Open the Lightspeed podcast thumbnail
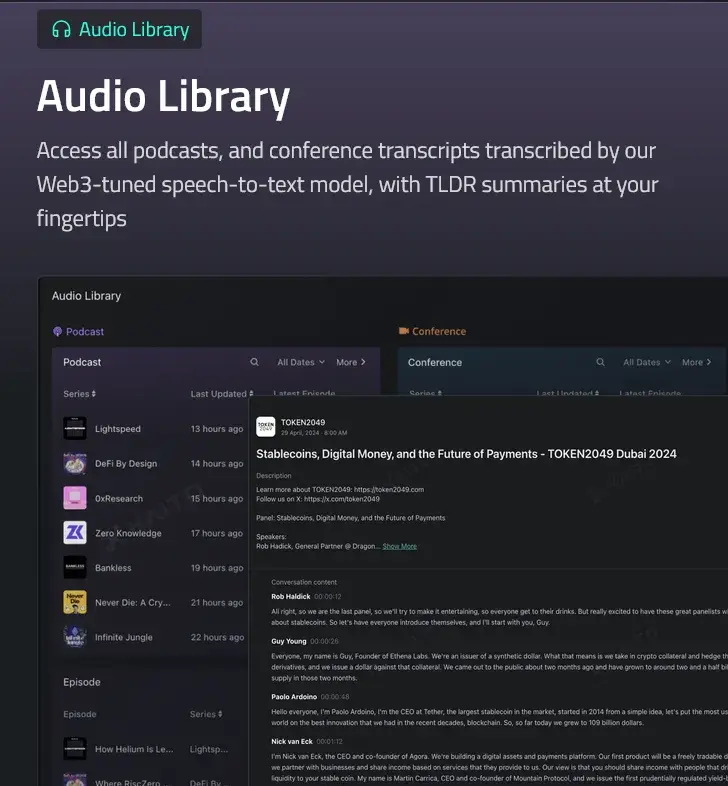Screen dimensions: 728x786 (75, 429)
